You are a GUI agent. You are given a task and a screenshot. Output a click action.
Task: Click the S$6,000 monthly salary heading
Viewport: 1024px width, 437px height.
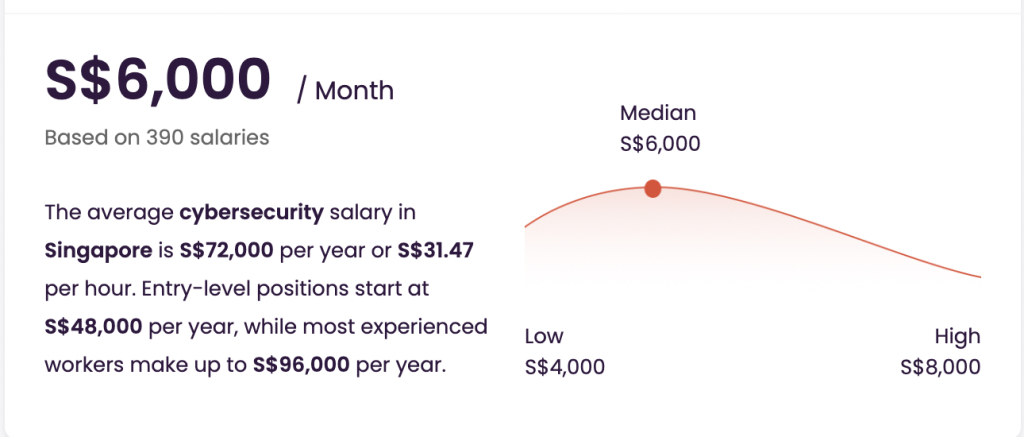(x=157, y=79)
